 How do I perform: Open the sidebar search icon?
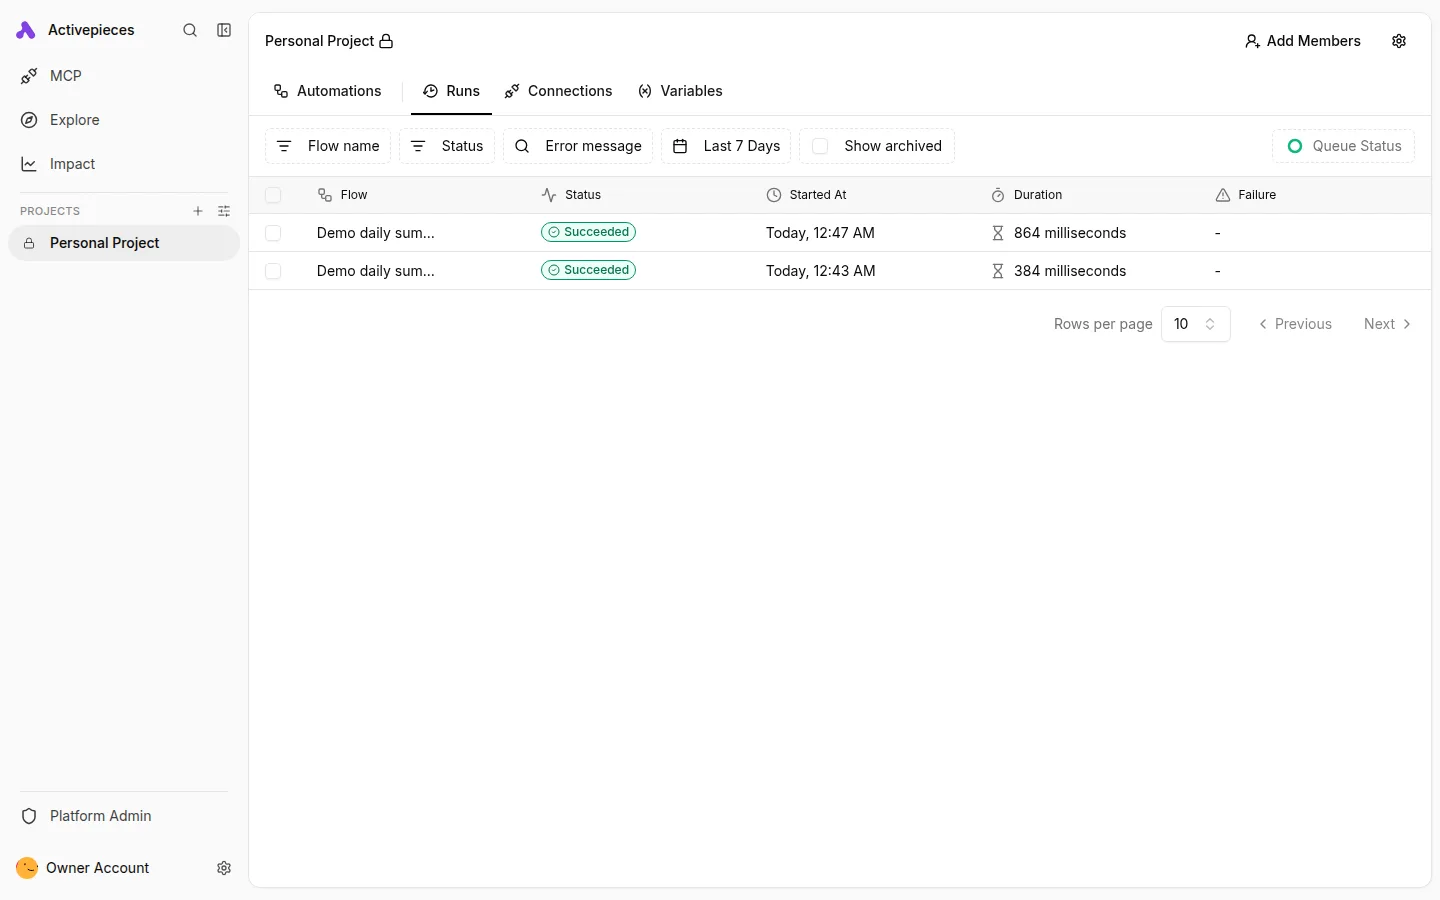point(190,31)
